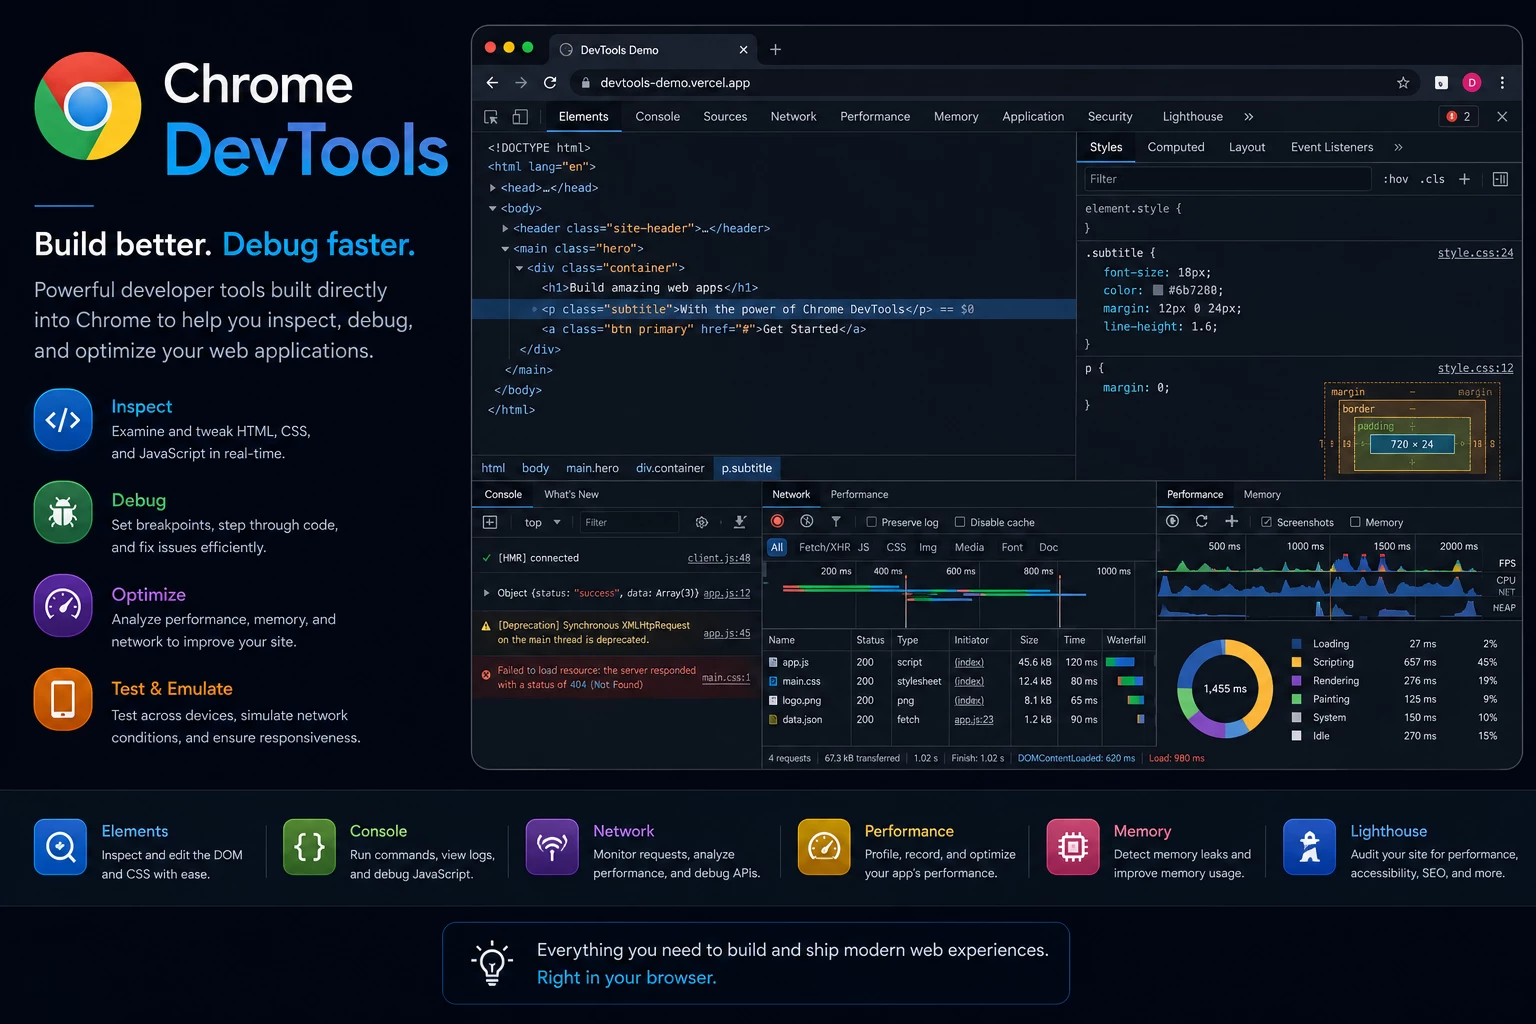Select div.container breadcrumb
The image size is (1536, 1024).
point(670,468)
